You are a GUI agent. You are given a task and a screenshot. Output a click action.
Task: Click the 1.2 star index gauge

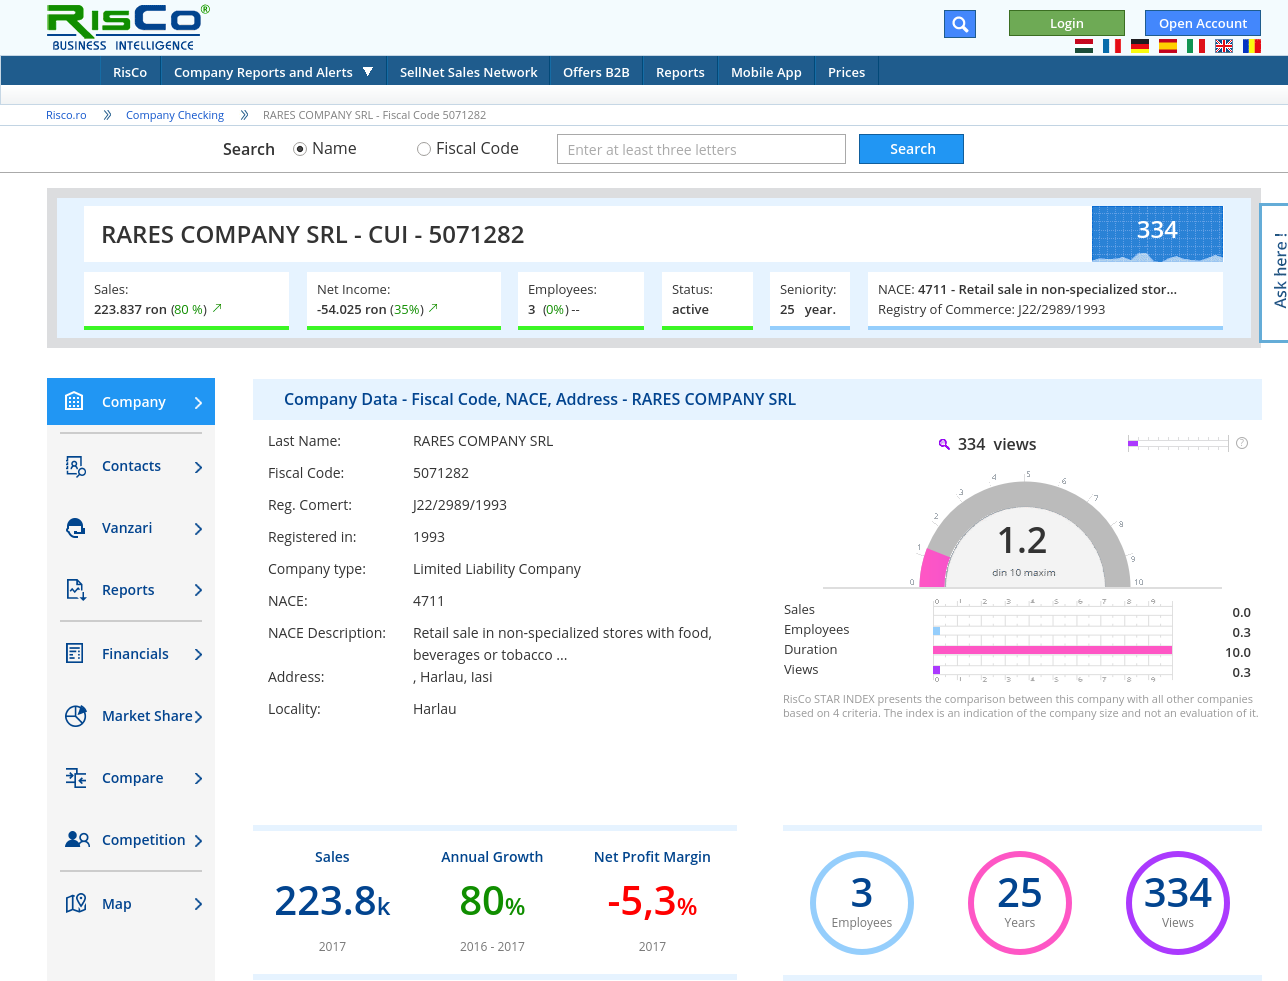tap(1023, 536)
